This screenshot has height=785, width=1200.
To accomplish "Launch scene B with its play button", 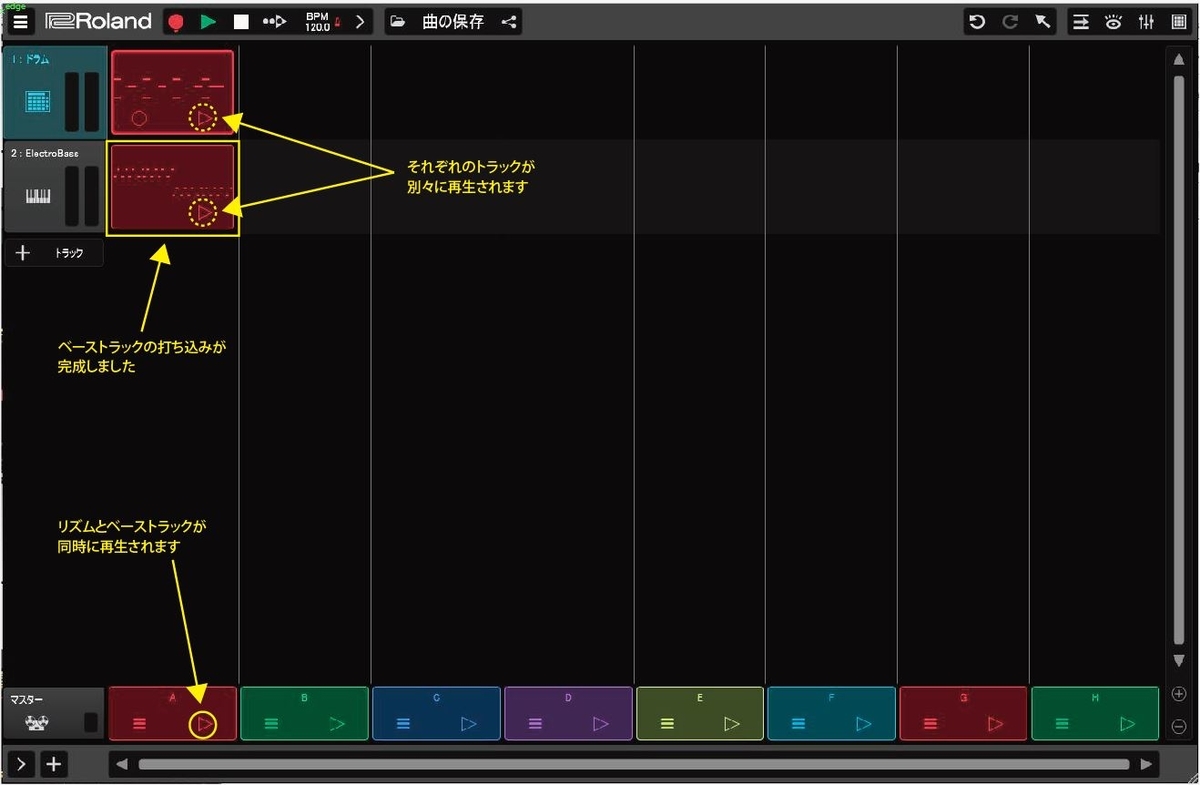I will pyautogui.click(x=337, y=723).
